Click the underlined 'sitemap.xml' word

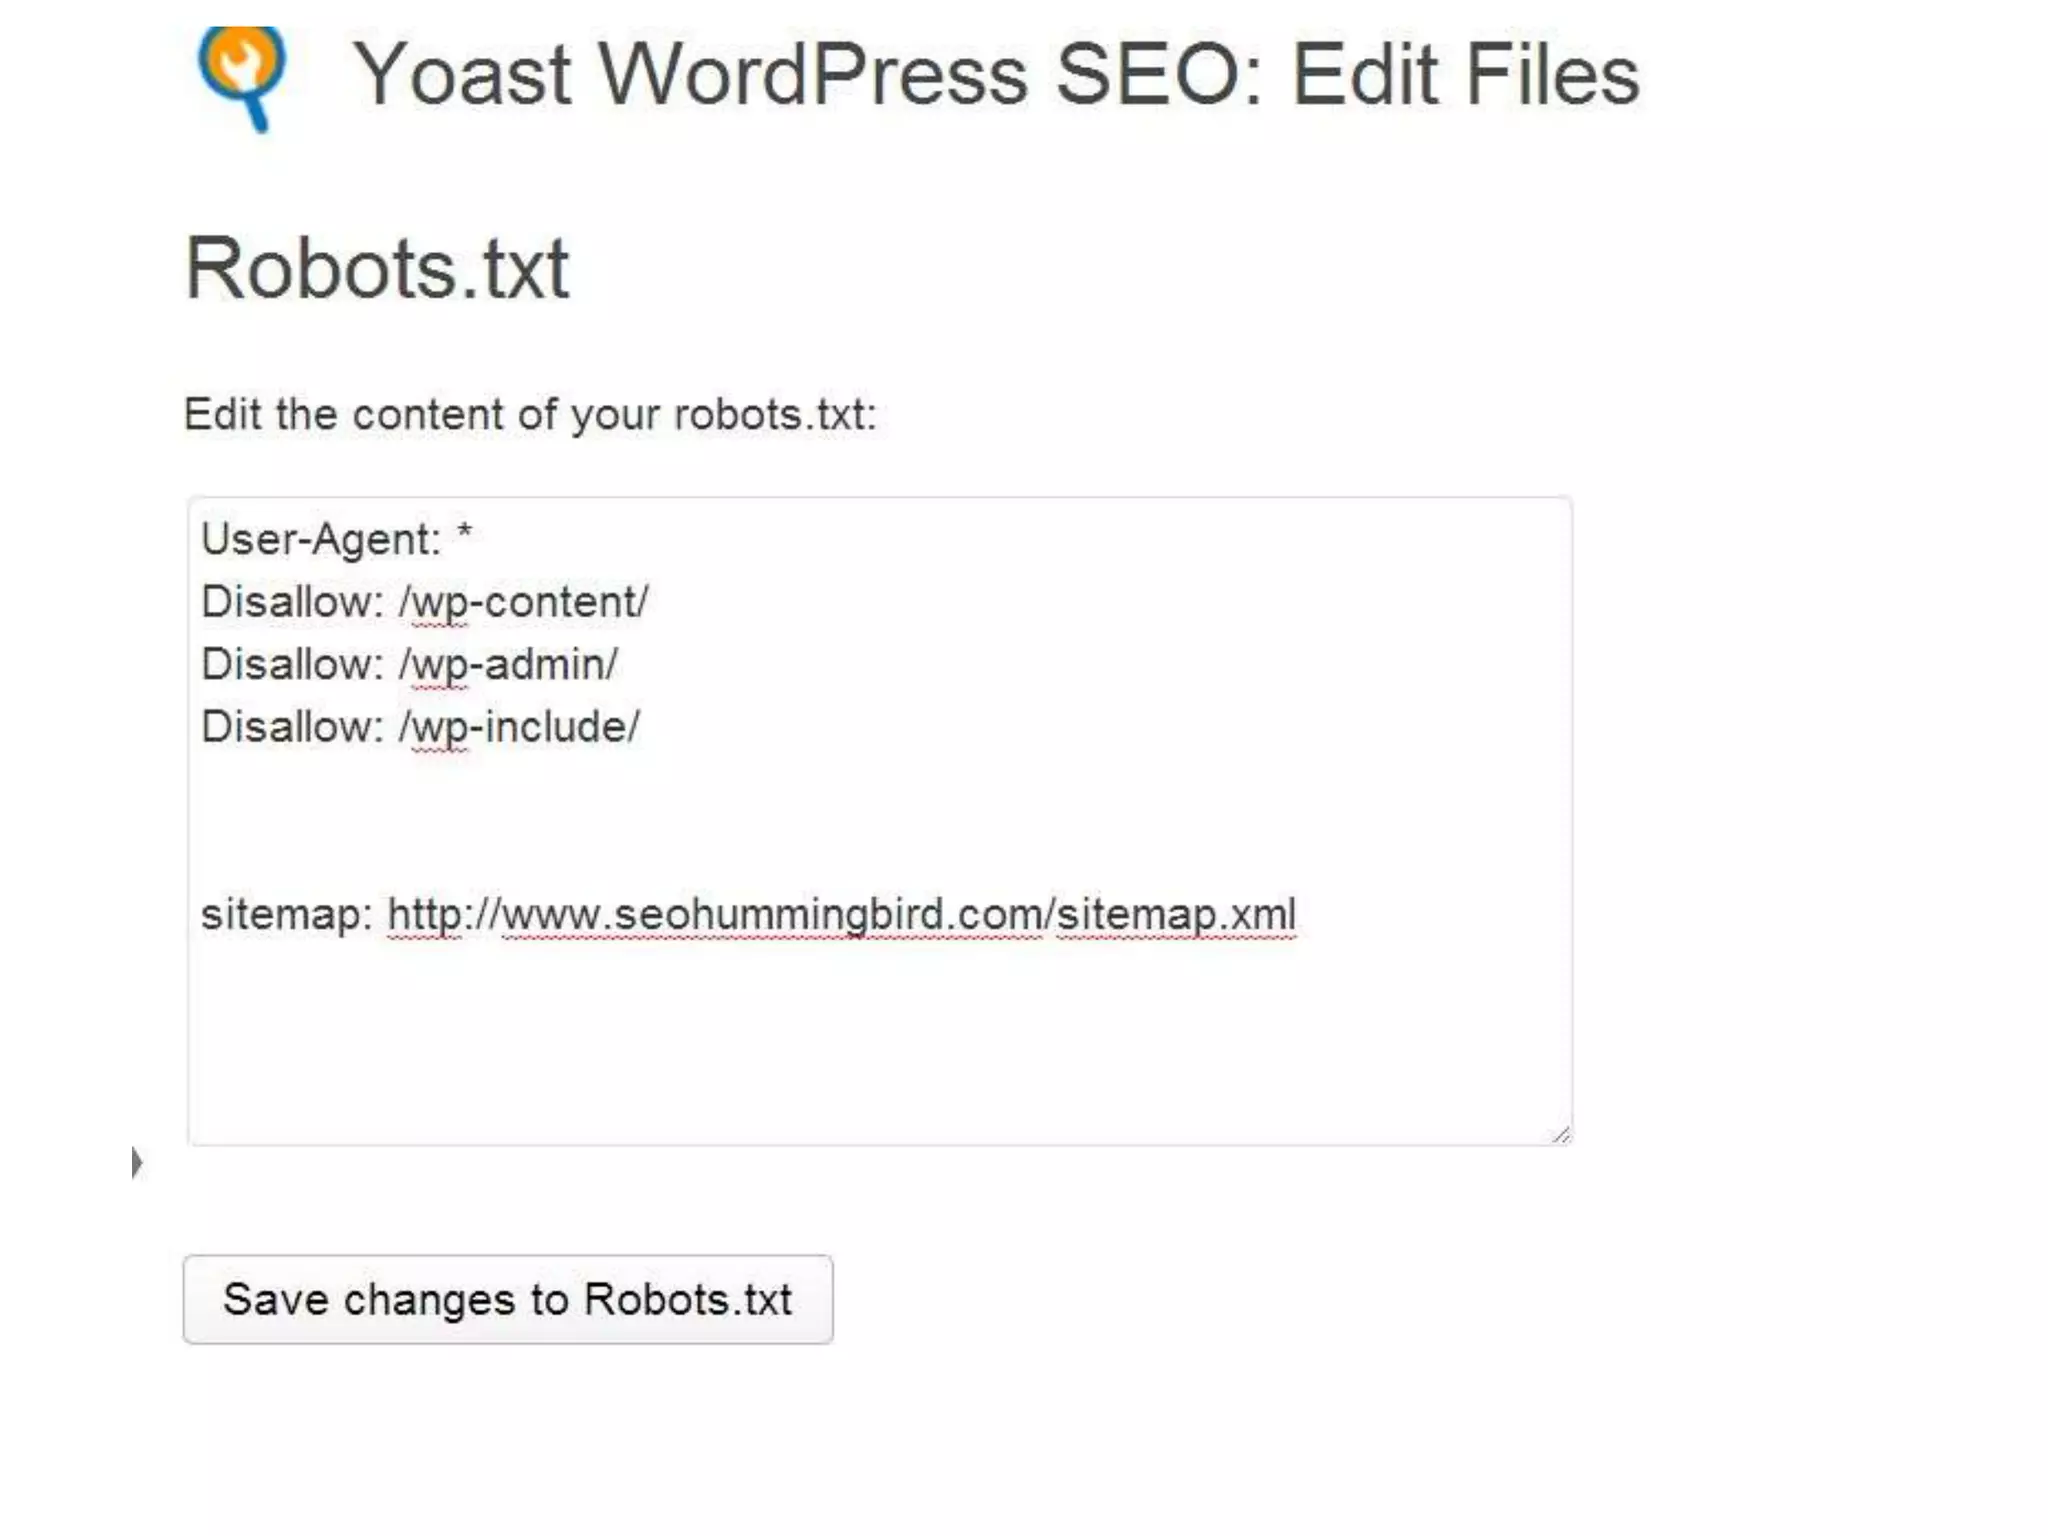(1176, 914)
